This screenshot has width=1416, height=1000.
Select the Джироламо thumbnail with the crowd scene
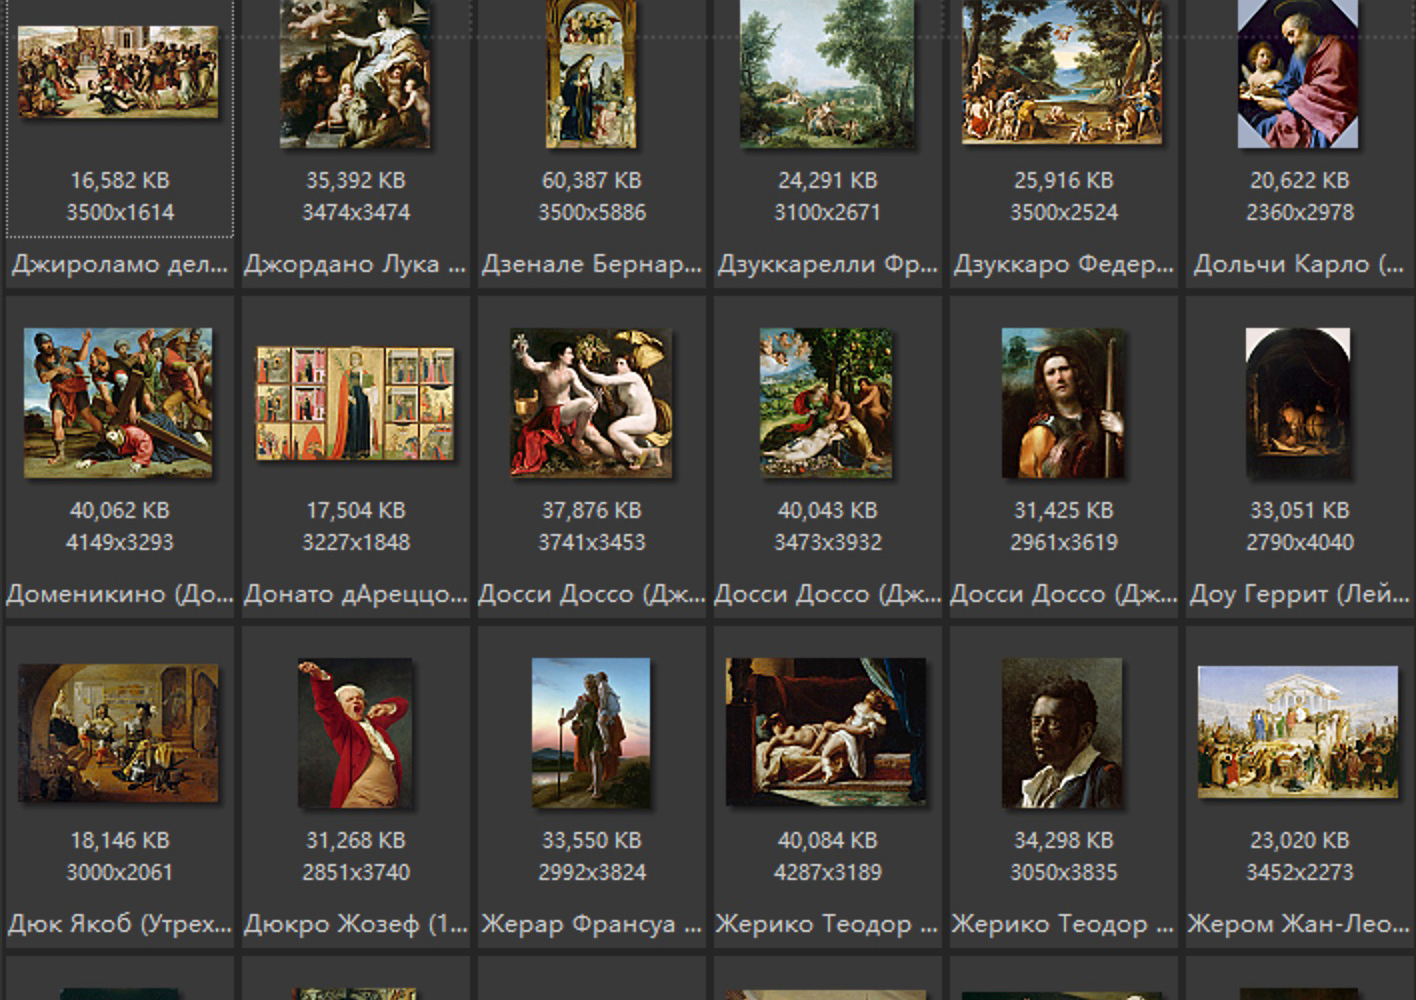click(118, 72)
